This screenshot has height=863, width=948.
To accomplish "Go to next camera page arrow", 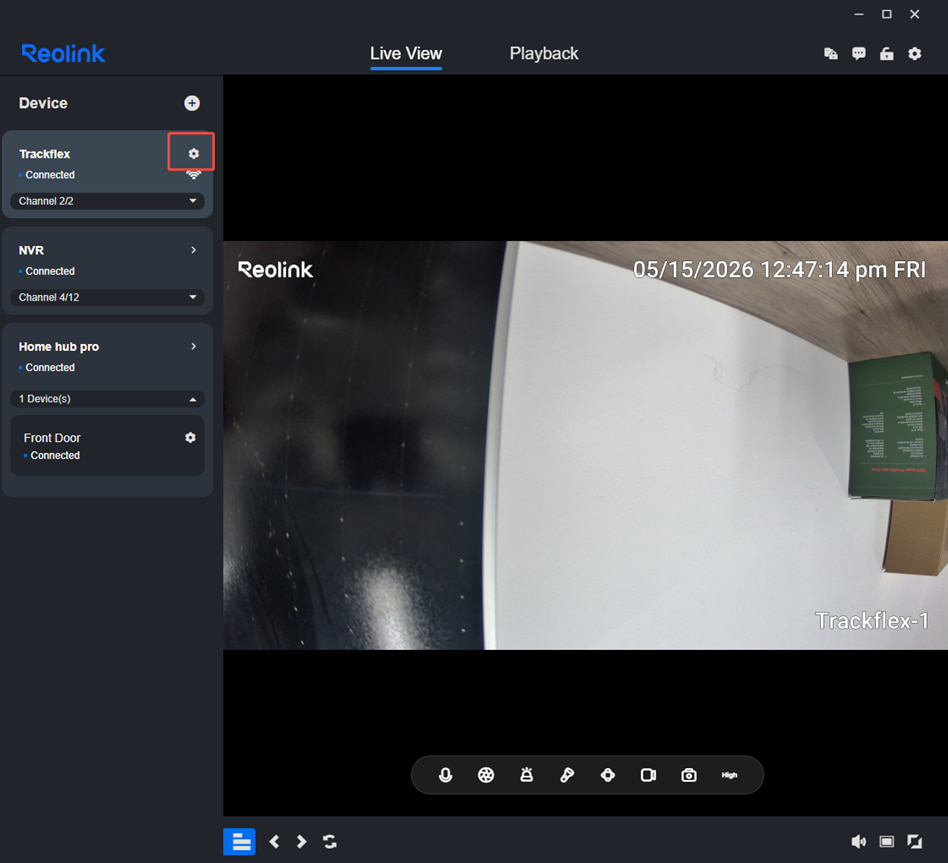I will coord(301,841).
